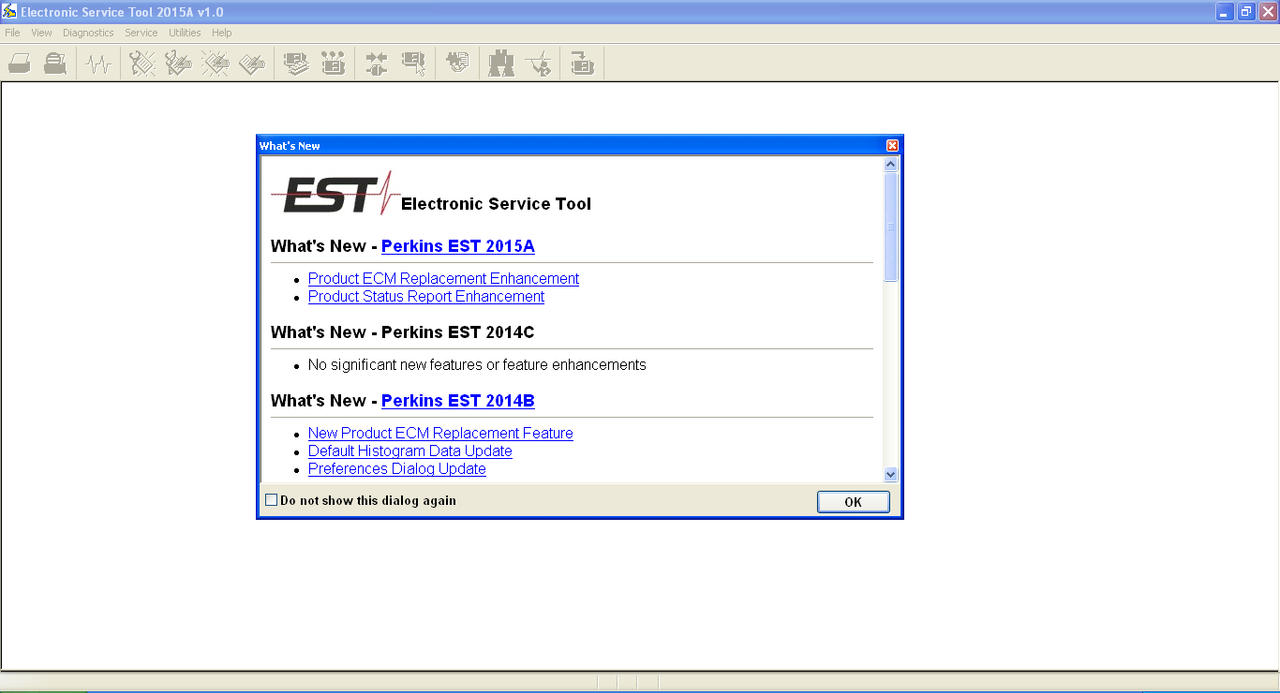Open the Service menu
The width and height of the screenshot is (1280, 693).
click(x=141, y=33)
